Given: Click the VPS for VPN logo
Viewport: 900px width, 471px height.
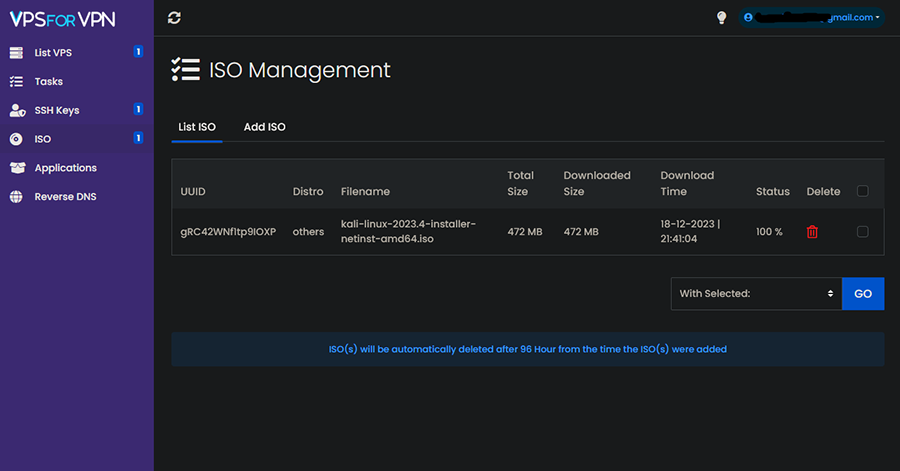Looking at the screenshot, I should [63, 20].
